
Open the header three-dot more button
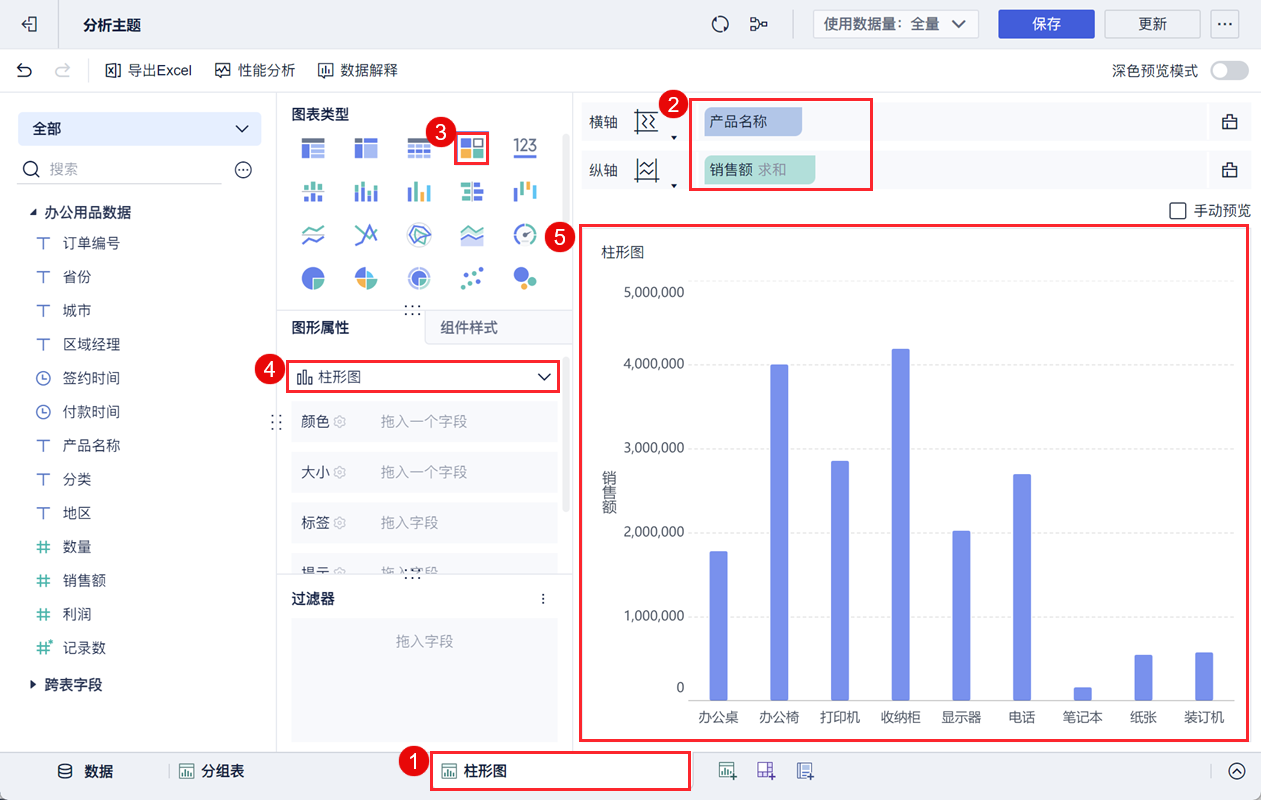(1225, 24)
